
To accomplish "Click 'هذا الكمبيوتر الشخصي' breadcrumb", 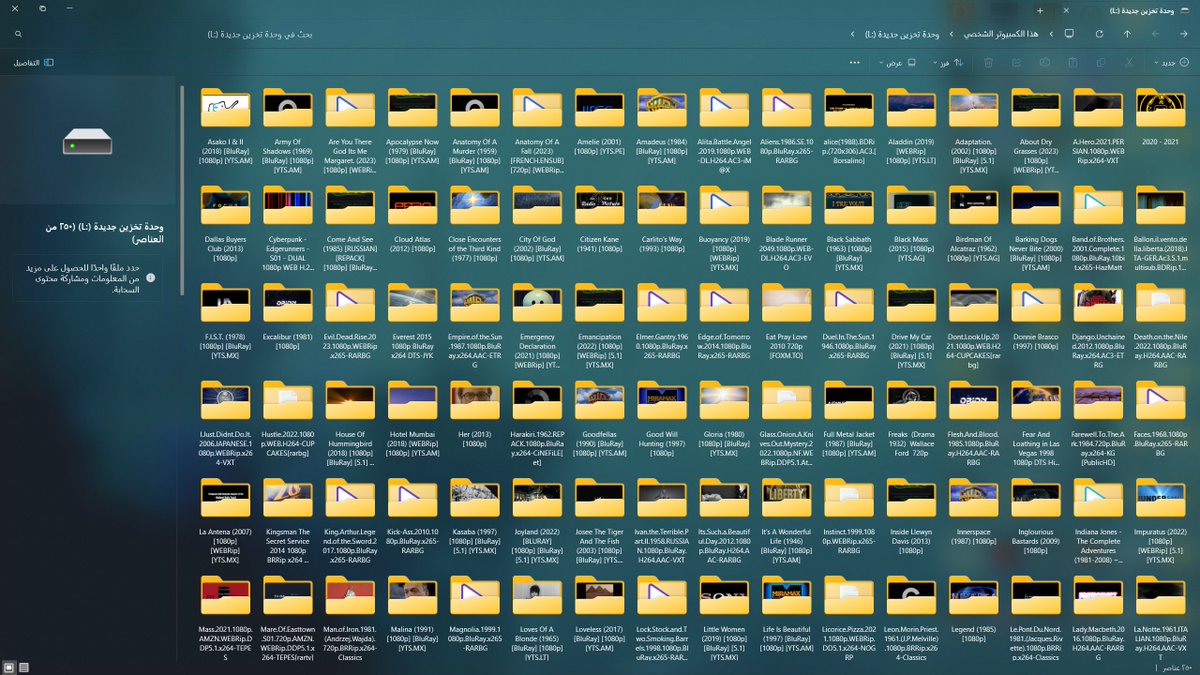I will (1001, 34).
